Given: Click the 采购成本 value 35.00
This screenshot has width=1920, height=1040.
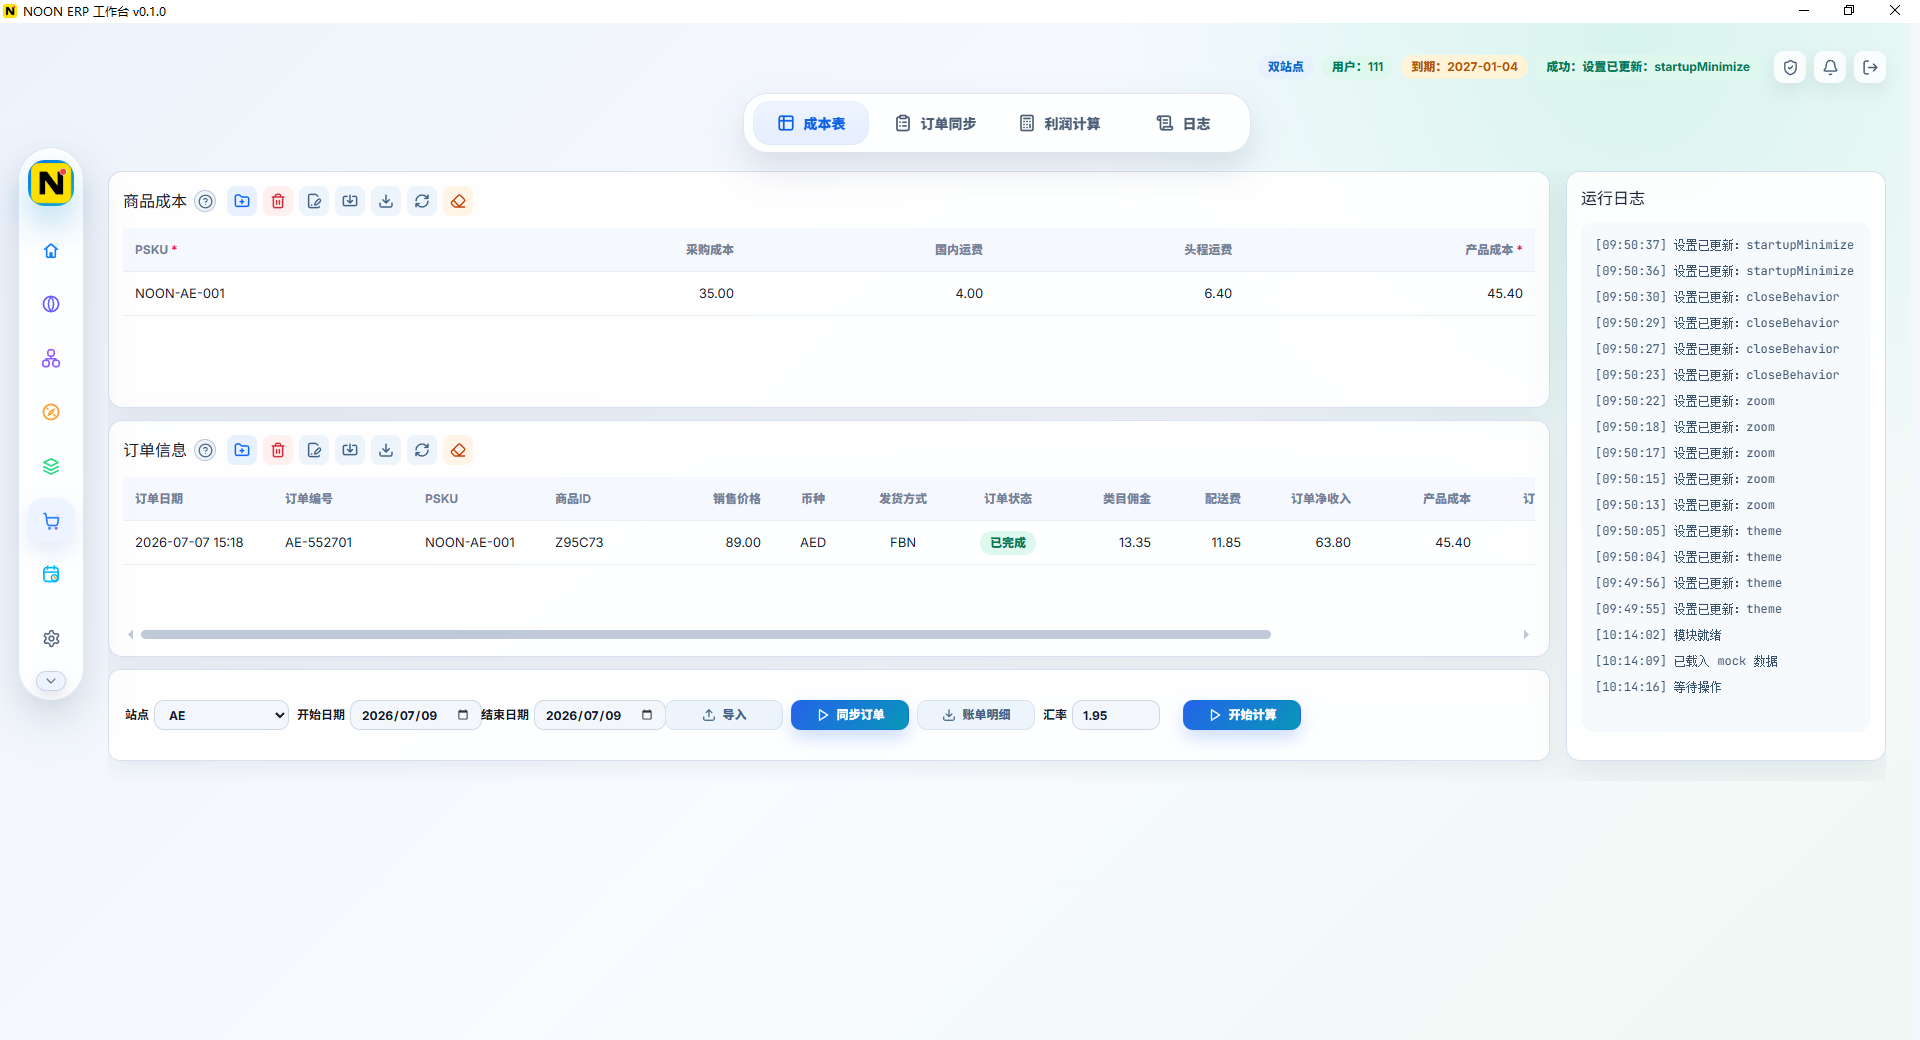Looking at the screenshot, I should [x=716, y=293].
